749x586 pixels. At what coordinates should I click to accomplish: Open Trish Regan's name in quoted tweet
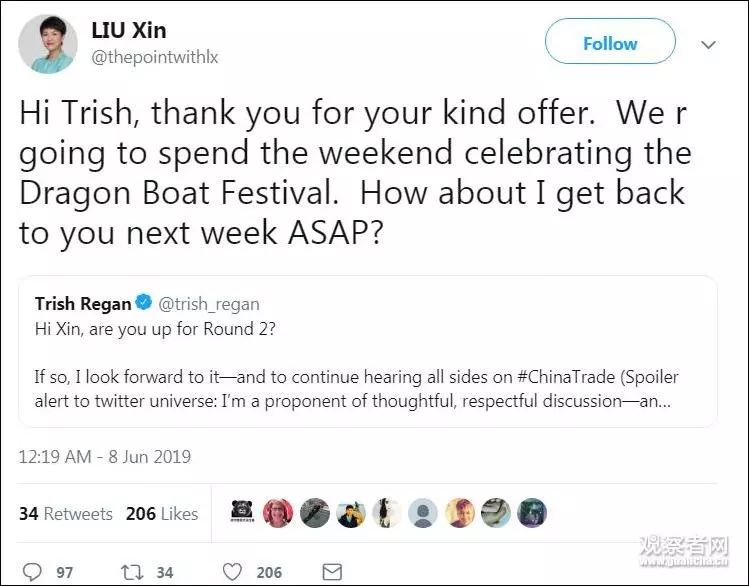pos(83,303)
